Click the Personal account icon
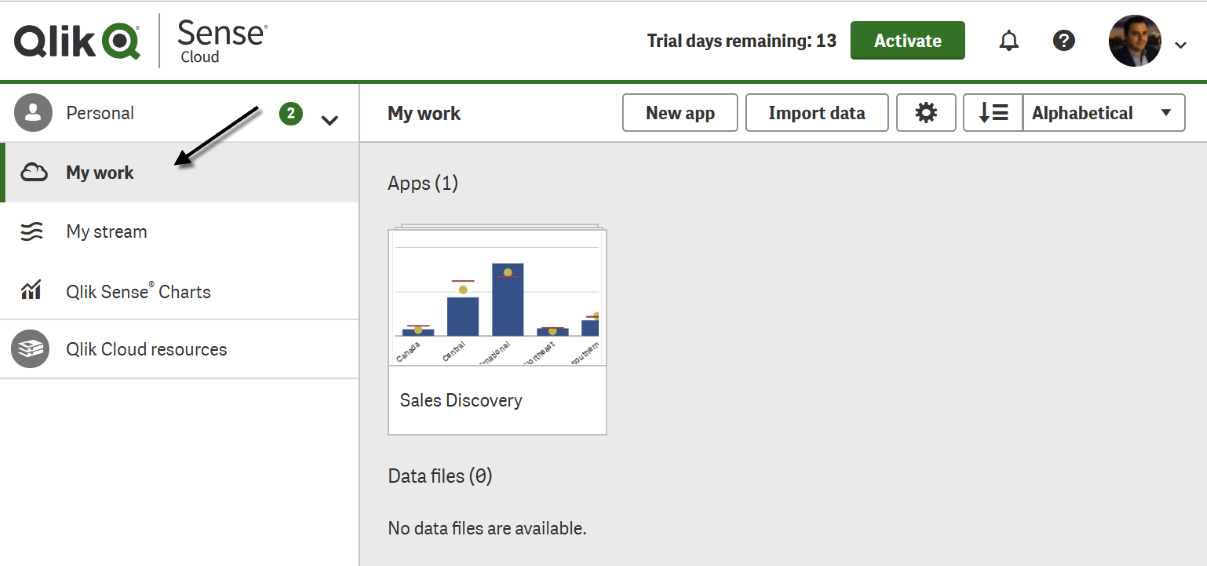The width and height of the screenshot is (1207, 566). pyautogui.click(x=33, y=113)
